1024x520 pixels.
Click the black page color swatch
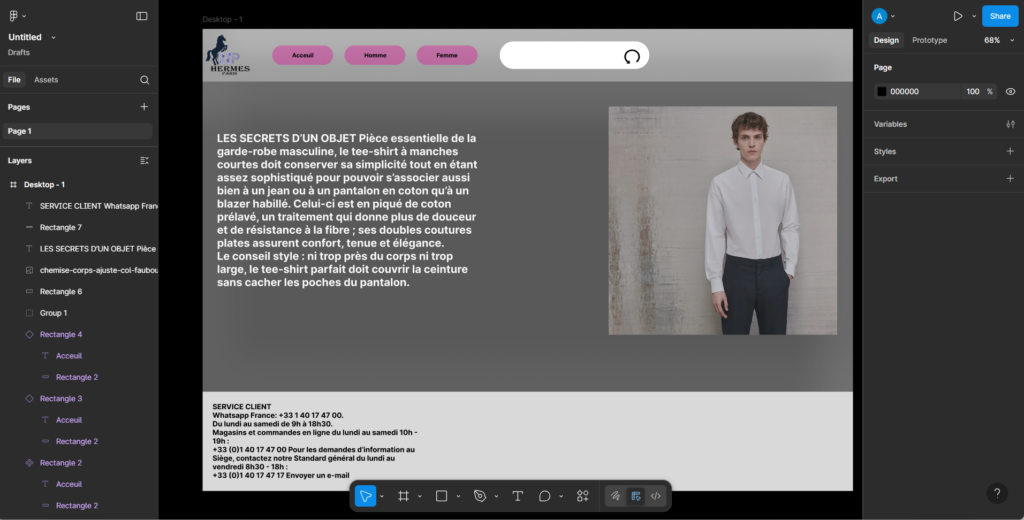[x=882, y=92]
